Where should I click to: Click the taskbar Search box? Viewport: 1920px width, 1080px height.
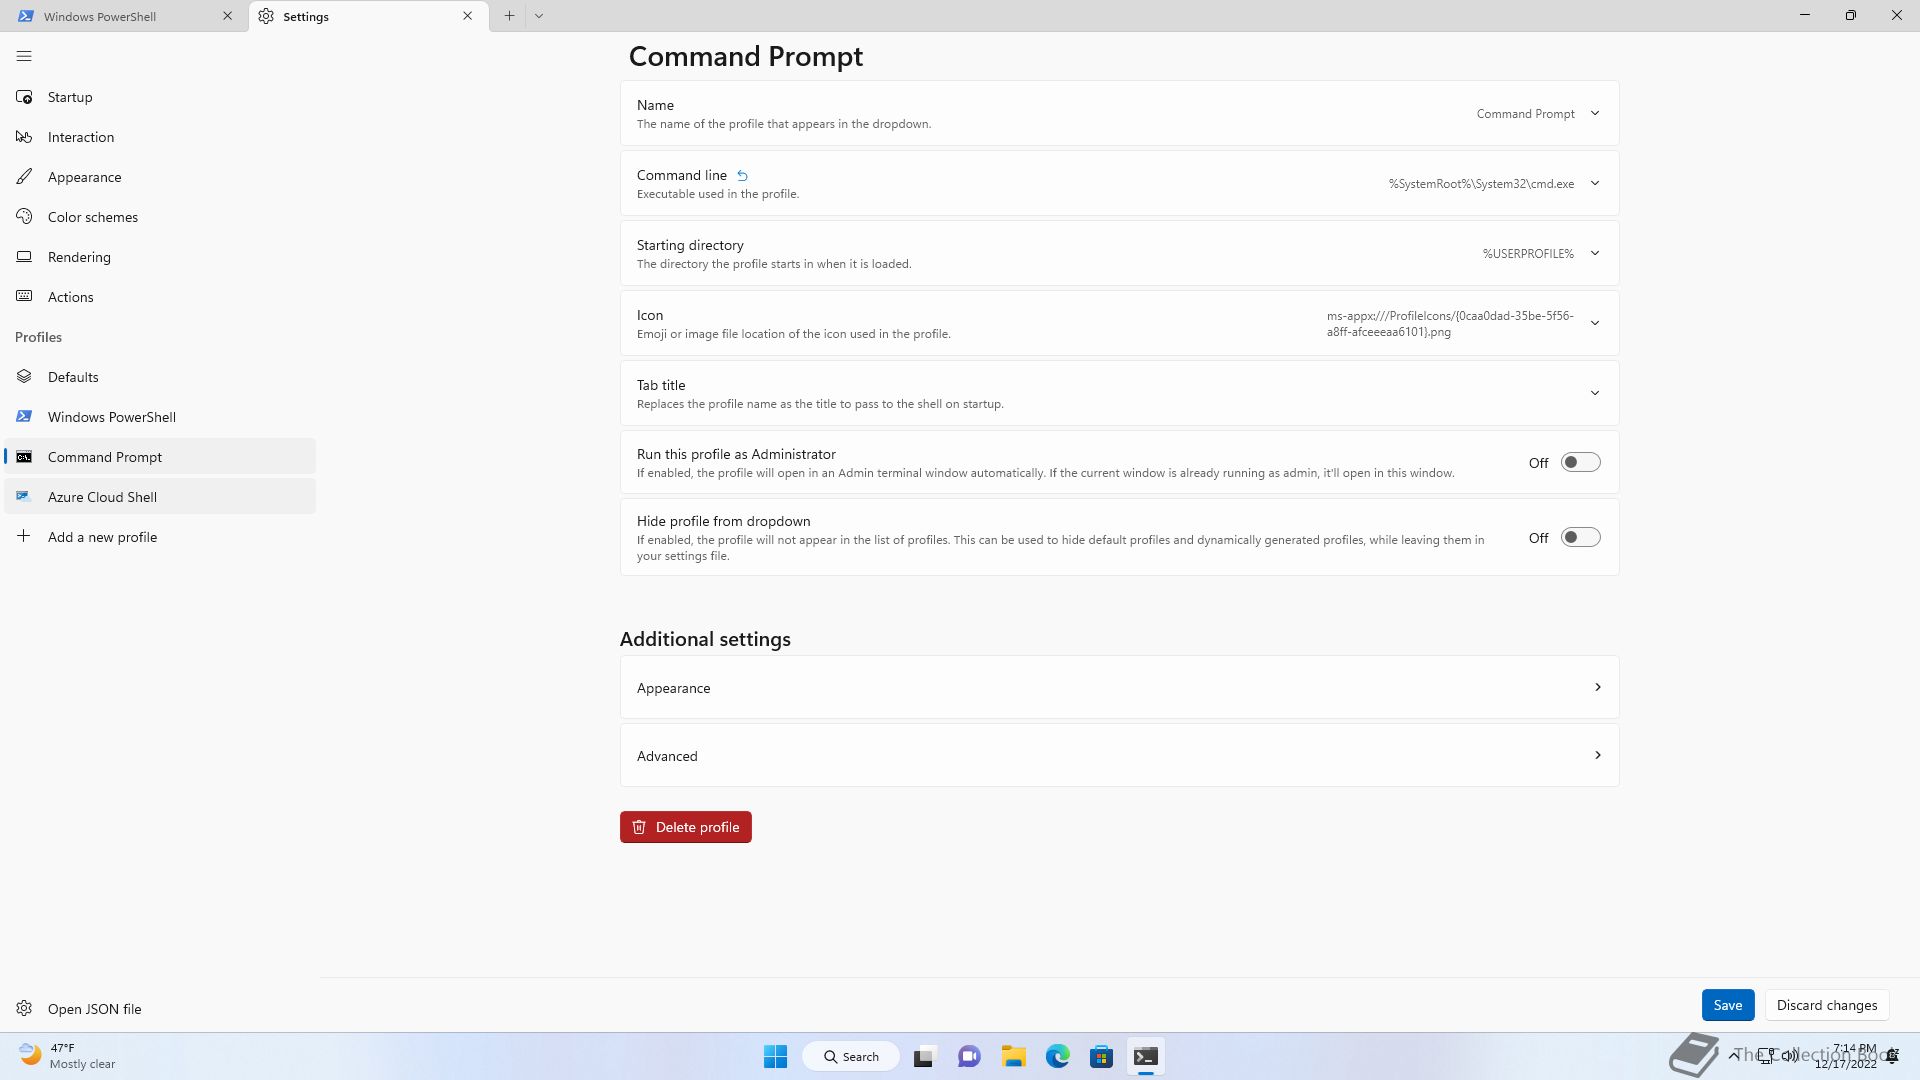tap(851, 1057)
